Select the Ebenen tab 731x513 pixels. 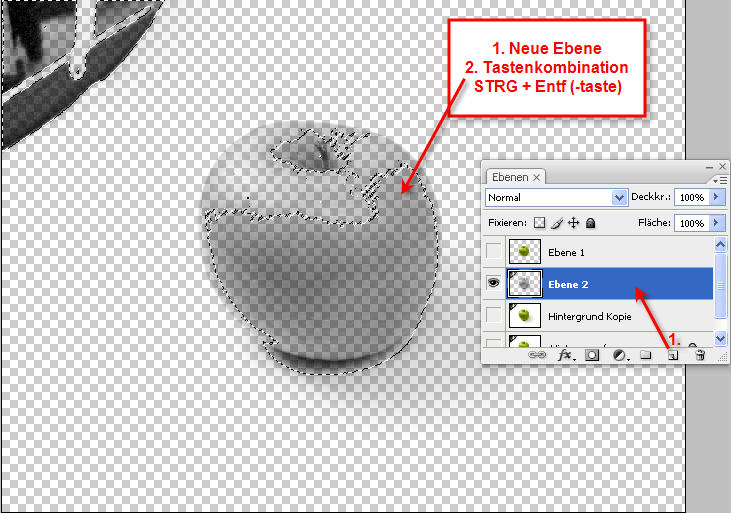click(511, 177)
